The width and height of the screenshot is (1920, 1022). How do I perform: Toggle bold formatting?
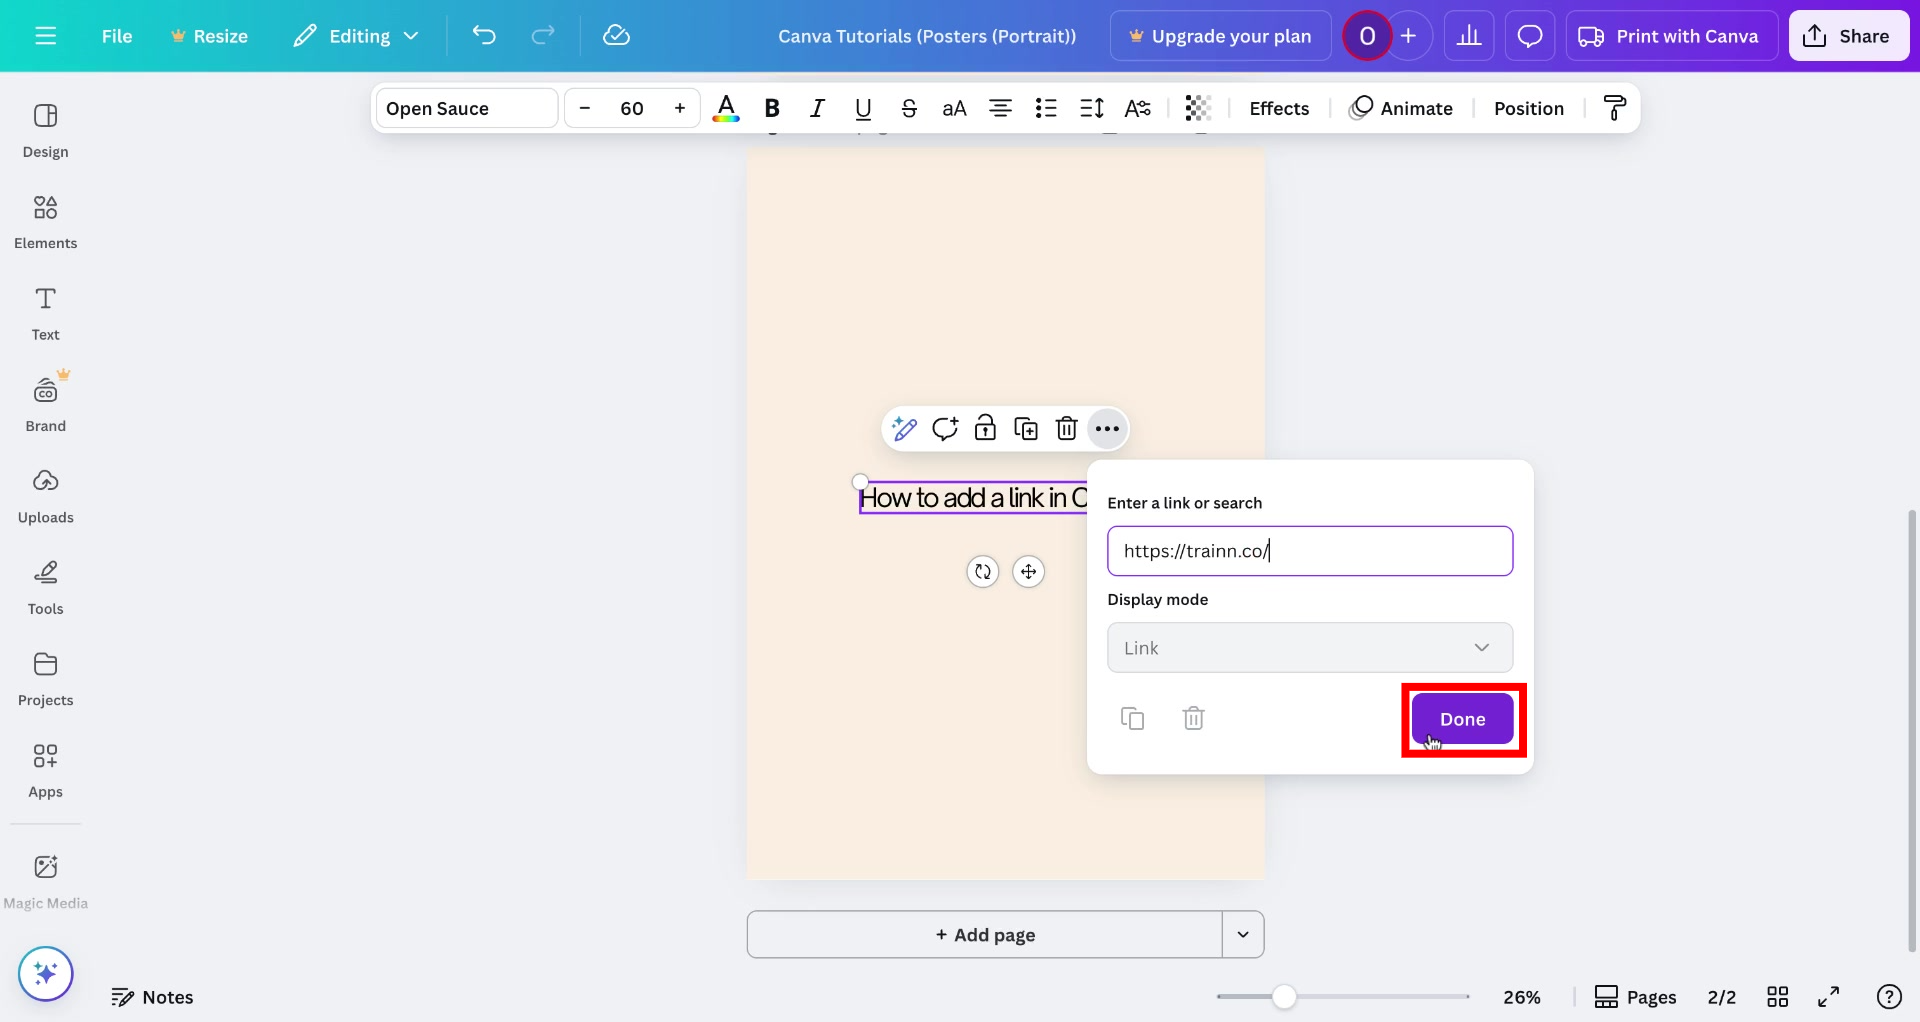[771, 108]
